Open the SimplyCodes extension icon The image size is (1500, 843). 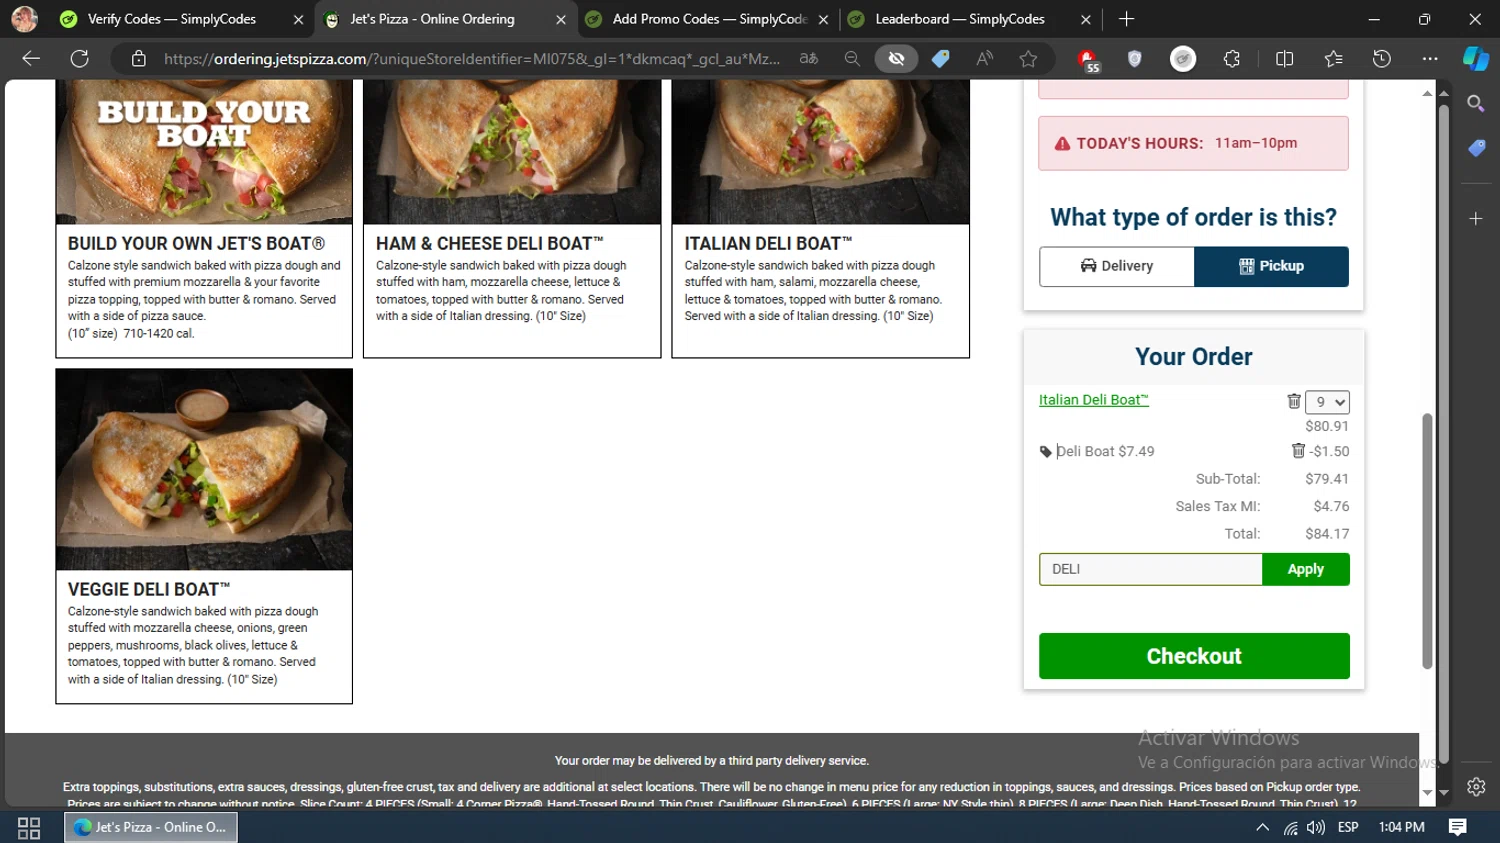tap(1183, 59)
